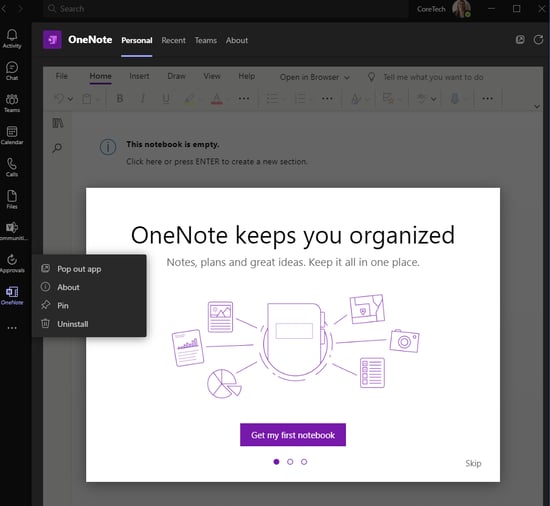Switch to the Teams tab in OneNote header
Image resolution: width=550 pixels, height=506 pixels.
(x=206, y=40)
